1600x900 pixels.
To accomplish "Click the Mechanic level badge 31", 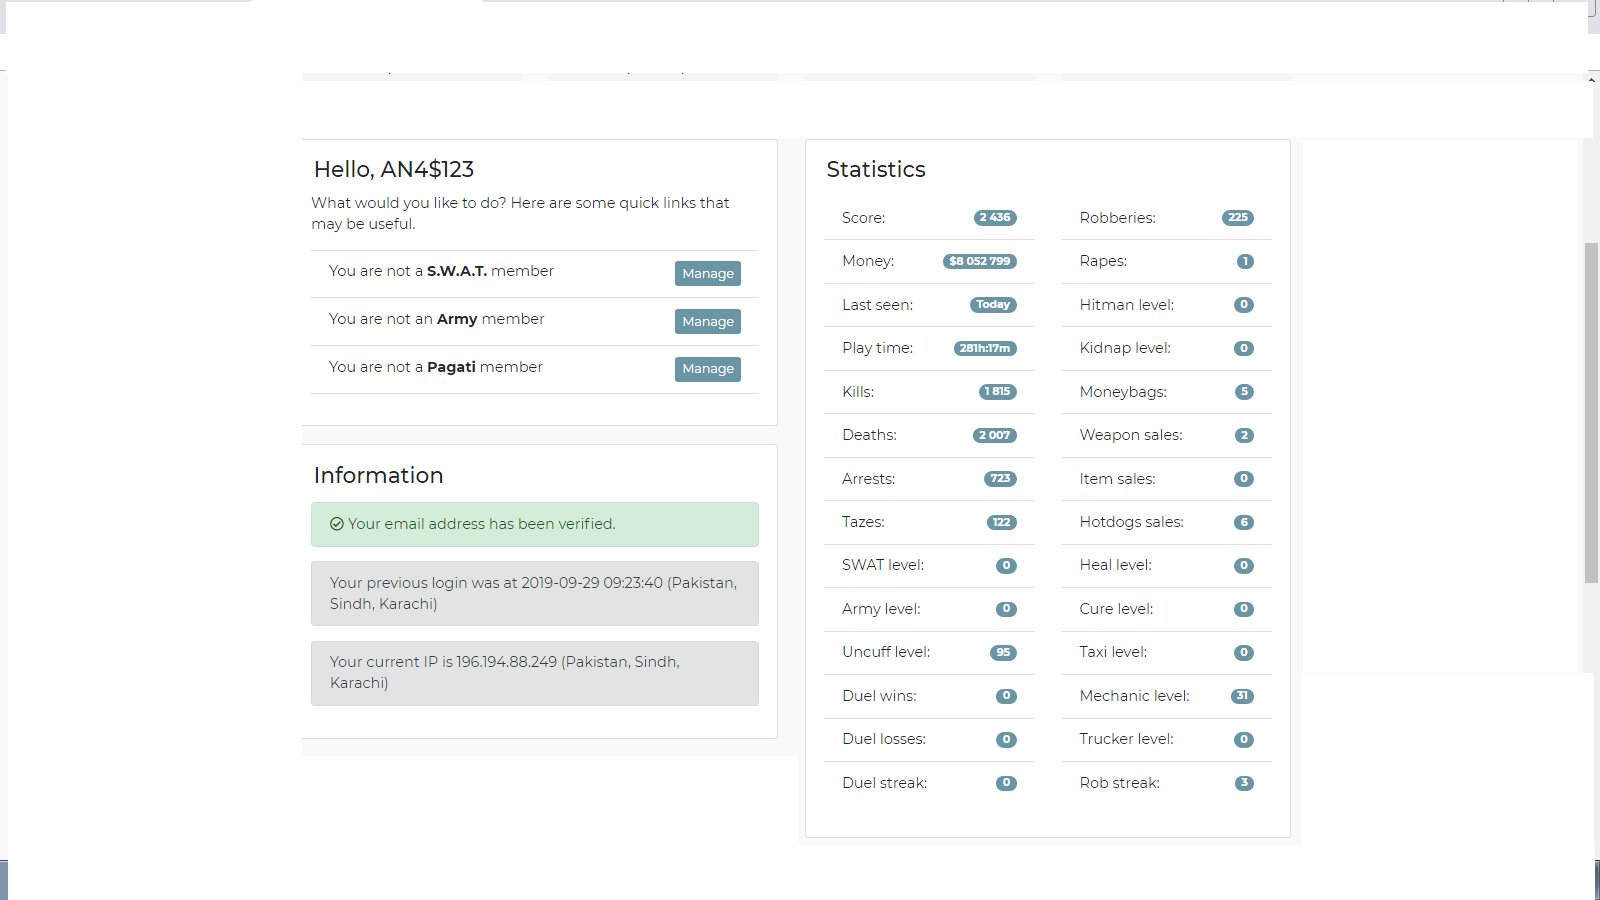I will pyautogui.click(x=1242, y=696).
